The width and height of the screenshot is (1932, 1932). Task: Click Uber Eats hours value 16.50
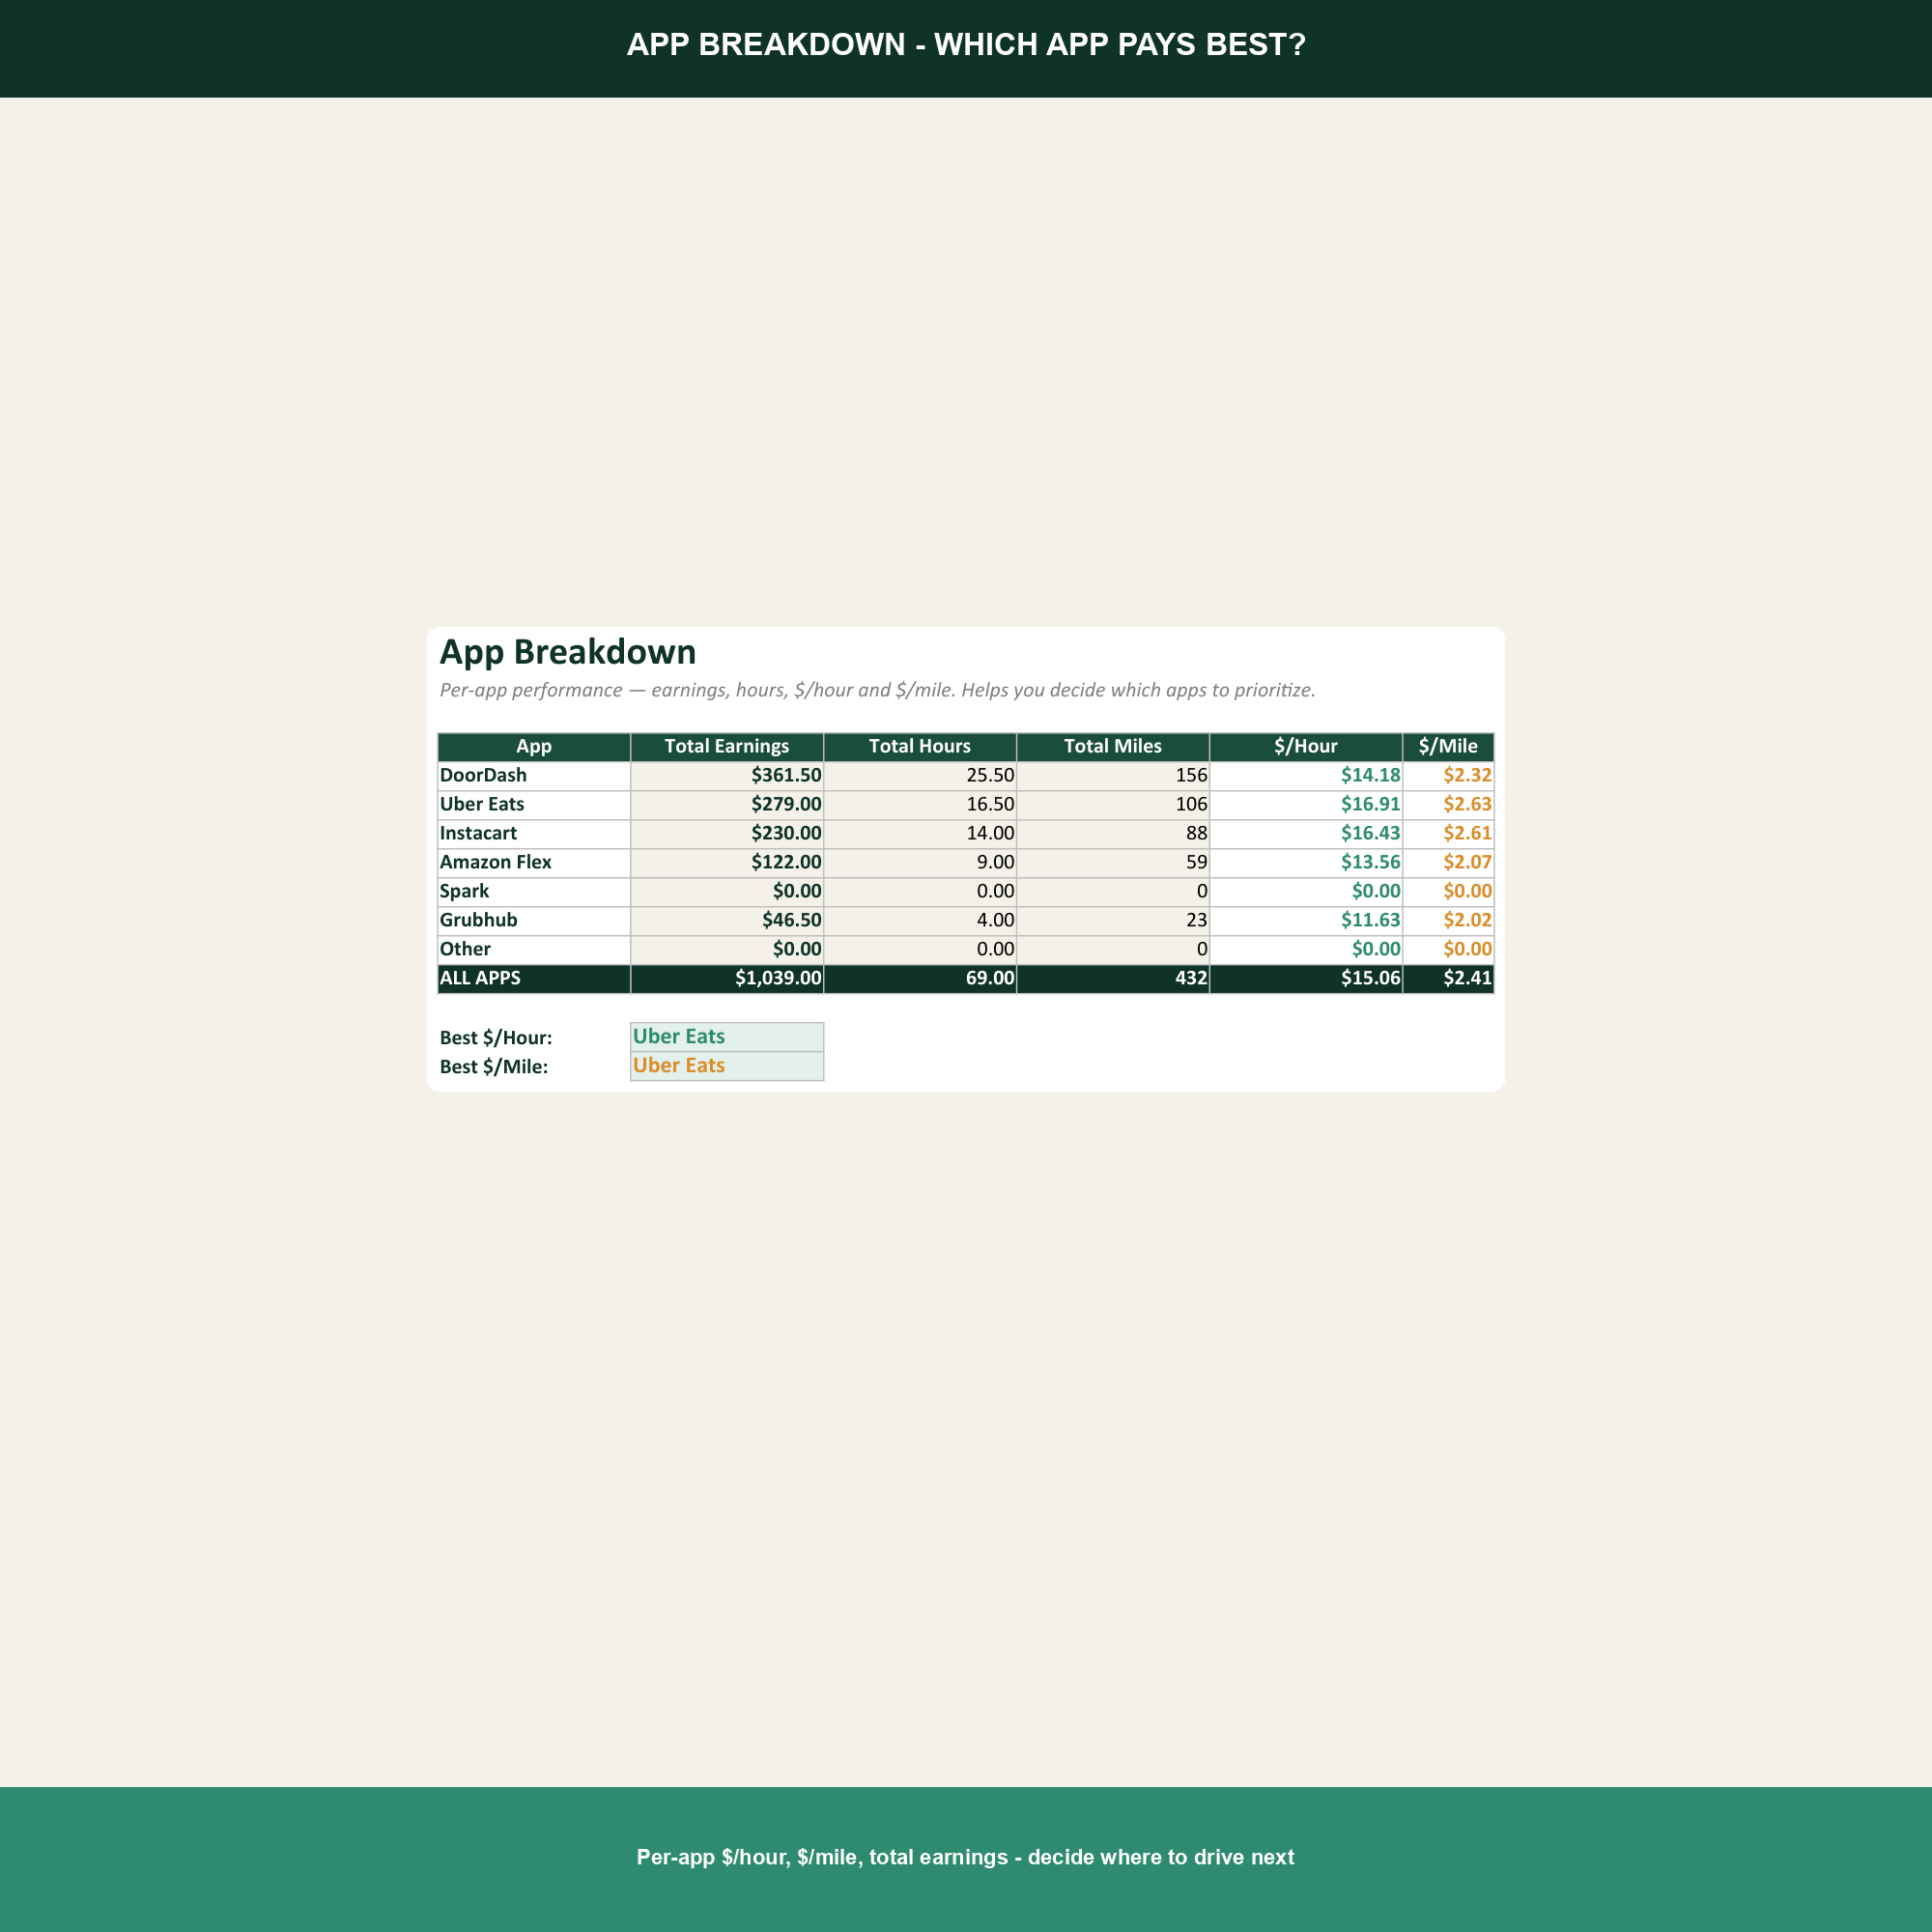click(920, 805)
